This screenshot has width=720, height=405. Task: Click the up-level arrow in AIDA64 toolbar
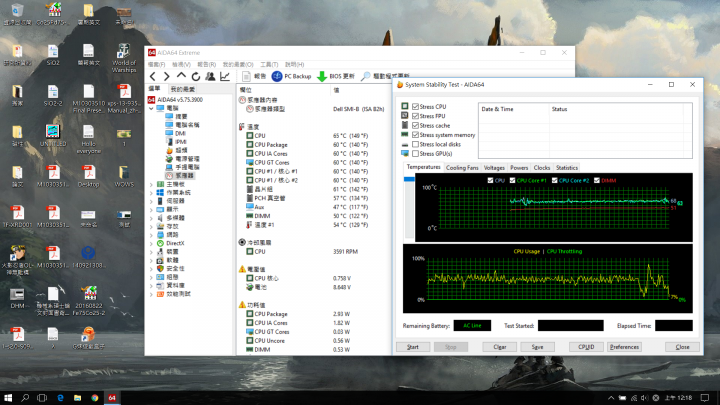pyautogui.click(x=181, y=76)
